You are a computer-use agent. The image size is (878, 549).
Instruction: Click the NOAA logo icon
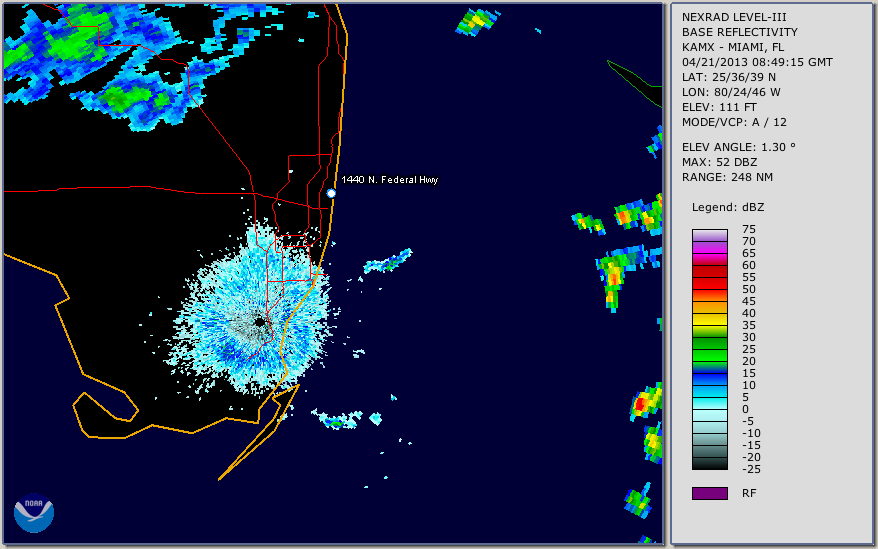click(34, 513)
